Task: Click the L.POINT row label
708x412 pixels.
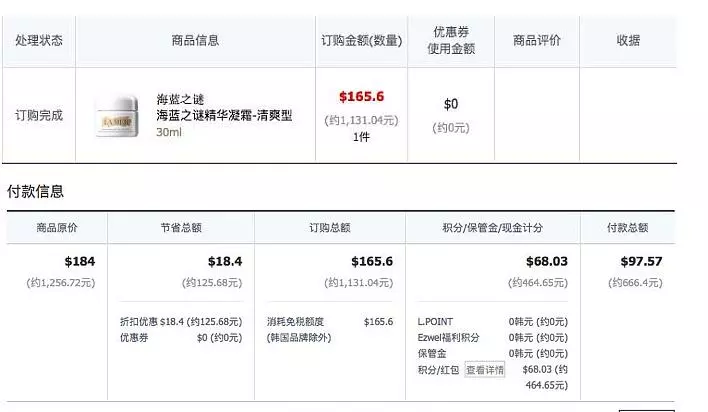Action: (435, 322)
